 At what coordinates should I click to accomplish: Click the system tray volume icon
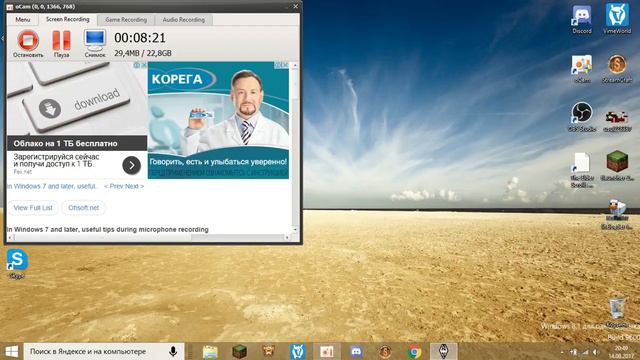(x=596, y=352)
